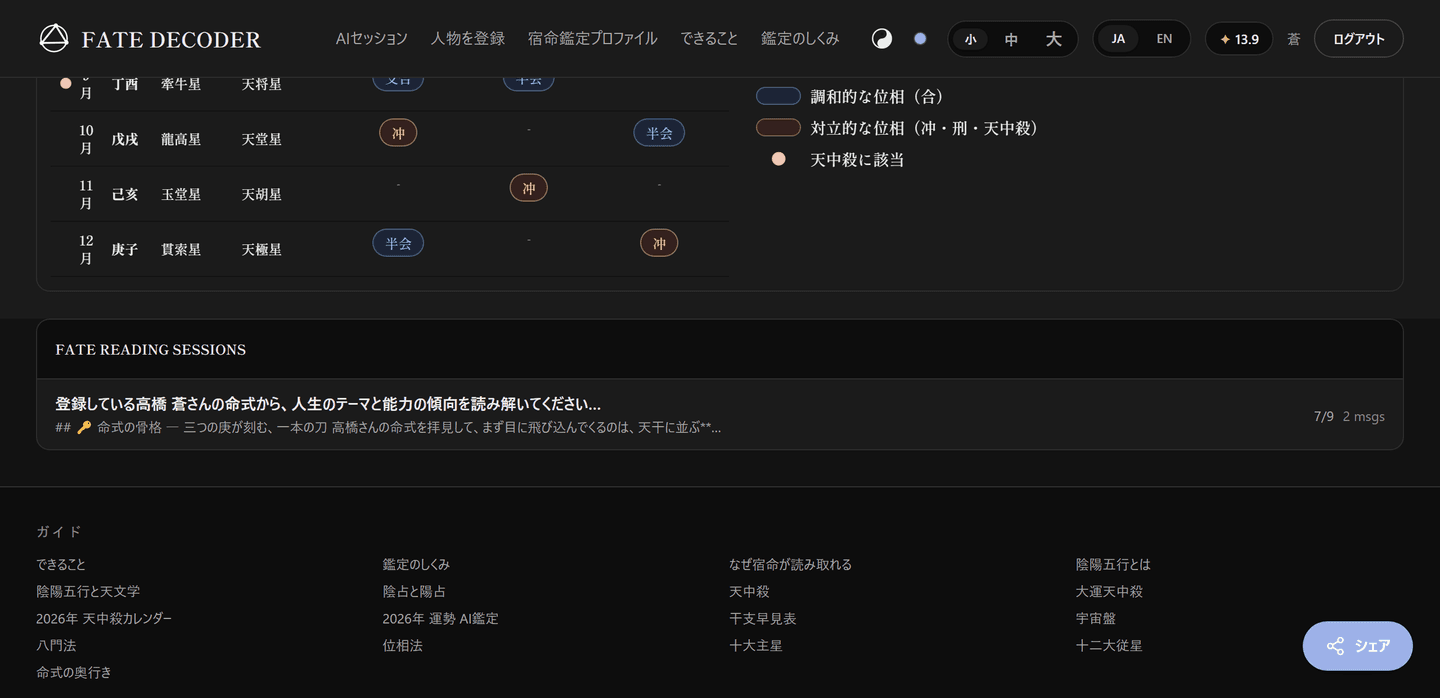Viewport: 1440px width, 698px height.
Task: Click the 己亥 cell
Action: (x=125, y=194)
